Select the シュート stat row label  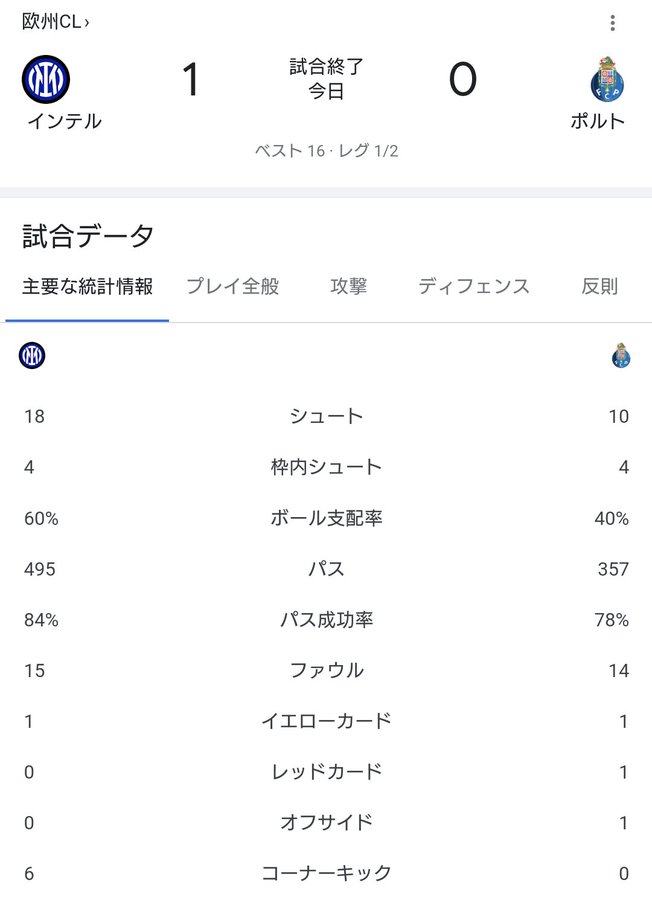click(326, 416)
